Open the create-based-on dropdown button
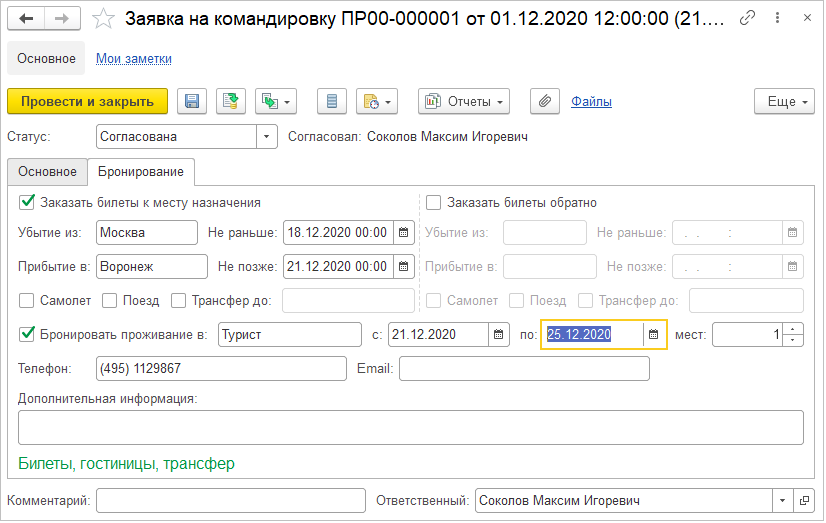This screenshot has height=523, width=826. (x=276, y=101)
